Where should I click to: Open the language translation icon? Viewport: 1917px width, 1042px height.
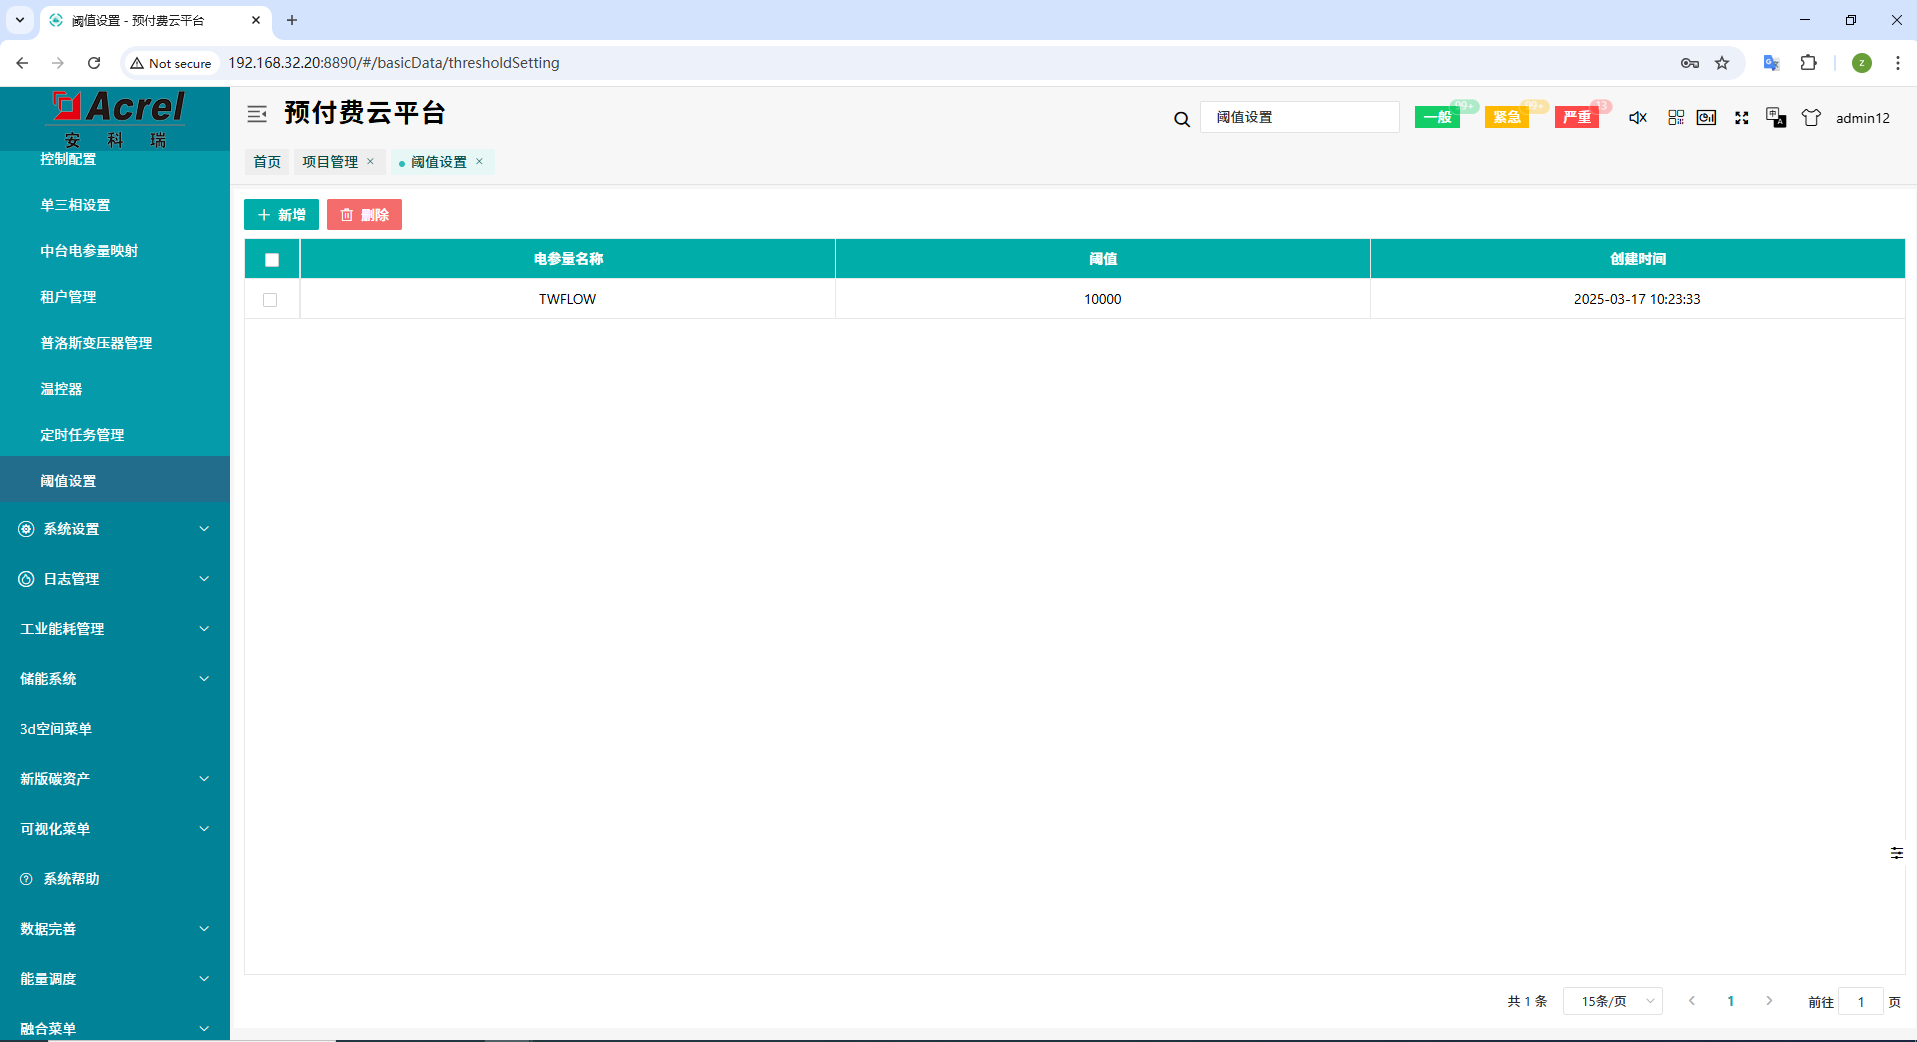pyautogui.click(x=1776, y=118)
